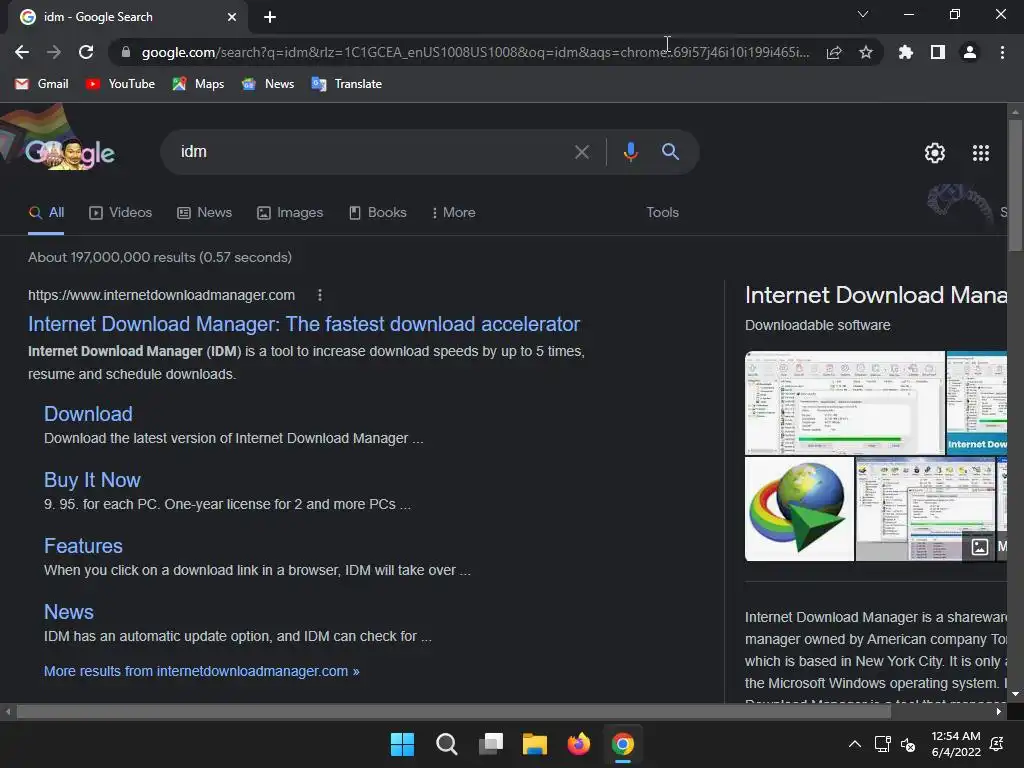This screenshot has height=768, width=1024.
Task: Open Chrome three-dot menu
Action: coord(1002,52)
